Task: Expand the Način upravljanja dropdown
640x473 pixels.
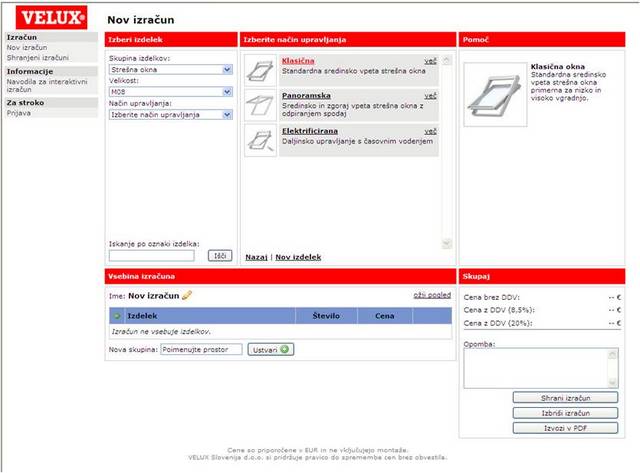Action: tap(171, 114)
